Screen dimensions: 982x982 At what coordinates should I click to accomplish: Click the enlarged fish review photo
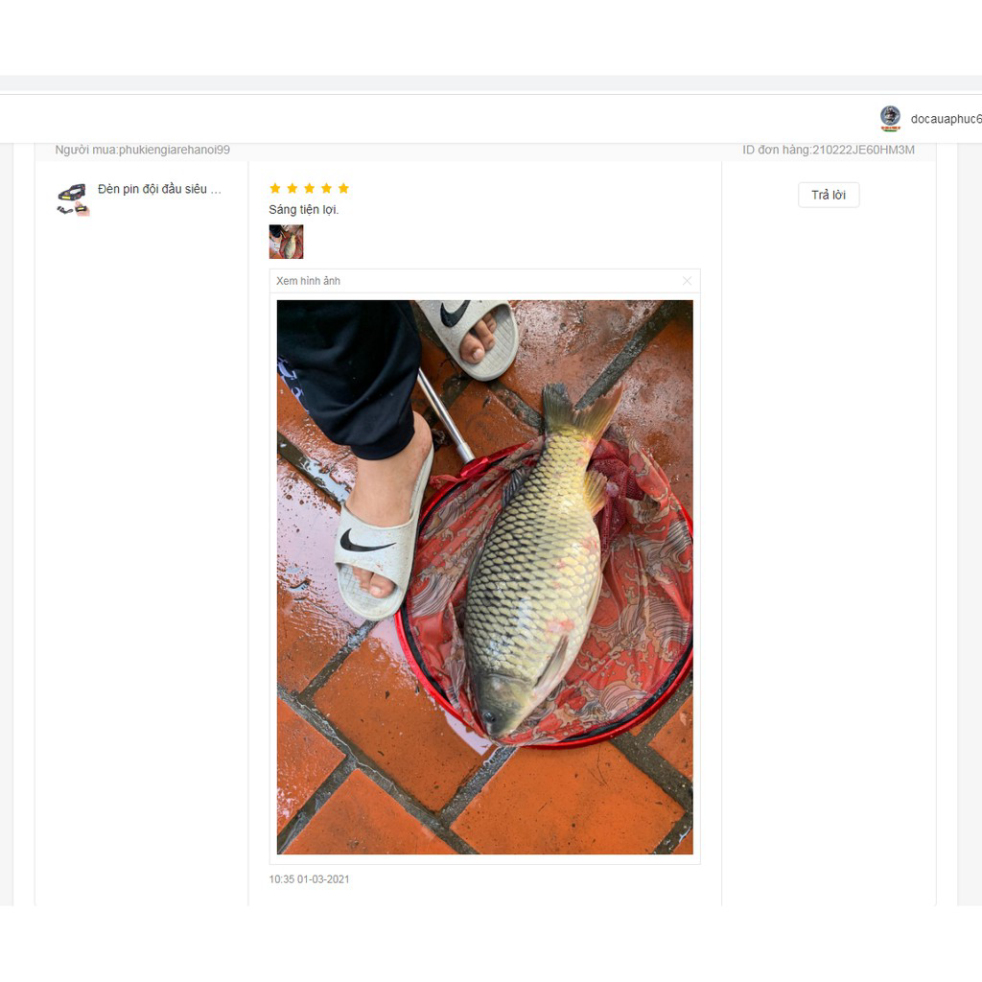[x=484, y=577]
